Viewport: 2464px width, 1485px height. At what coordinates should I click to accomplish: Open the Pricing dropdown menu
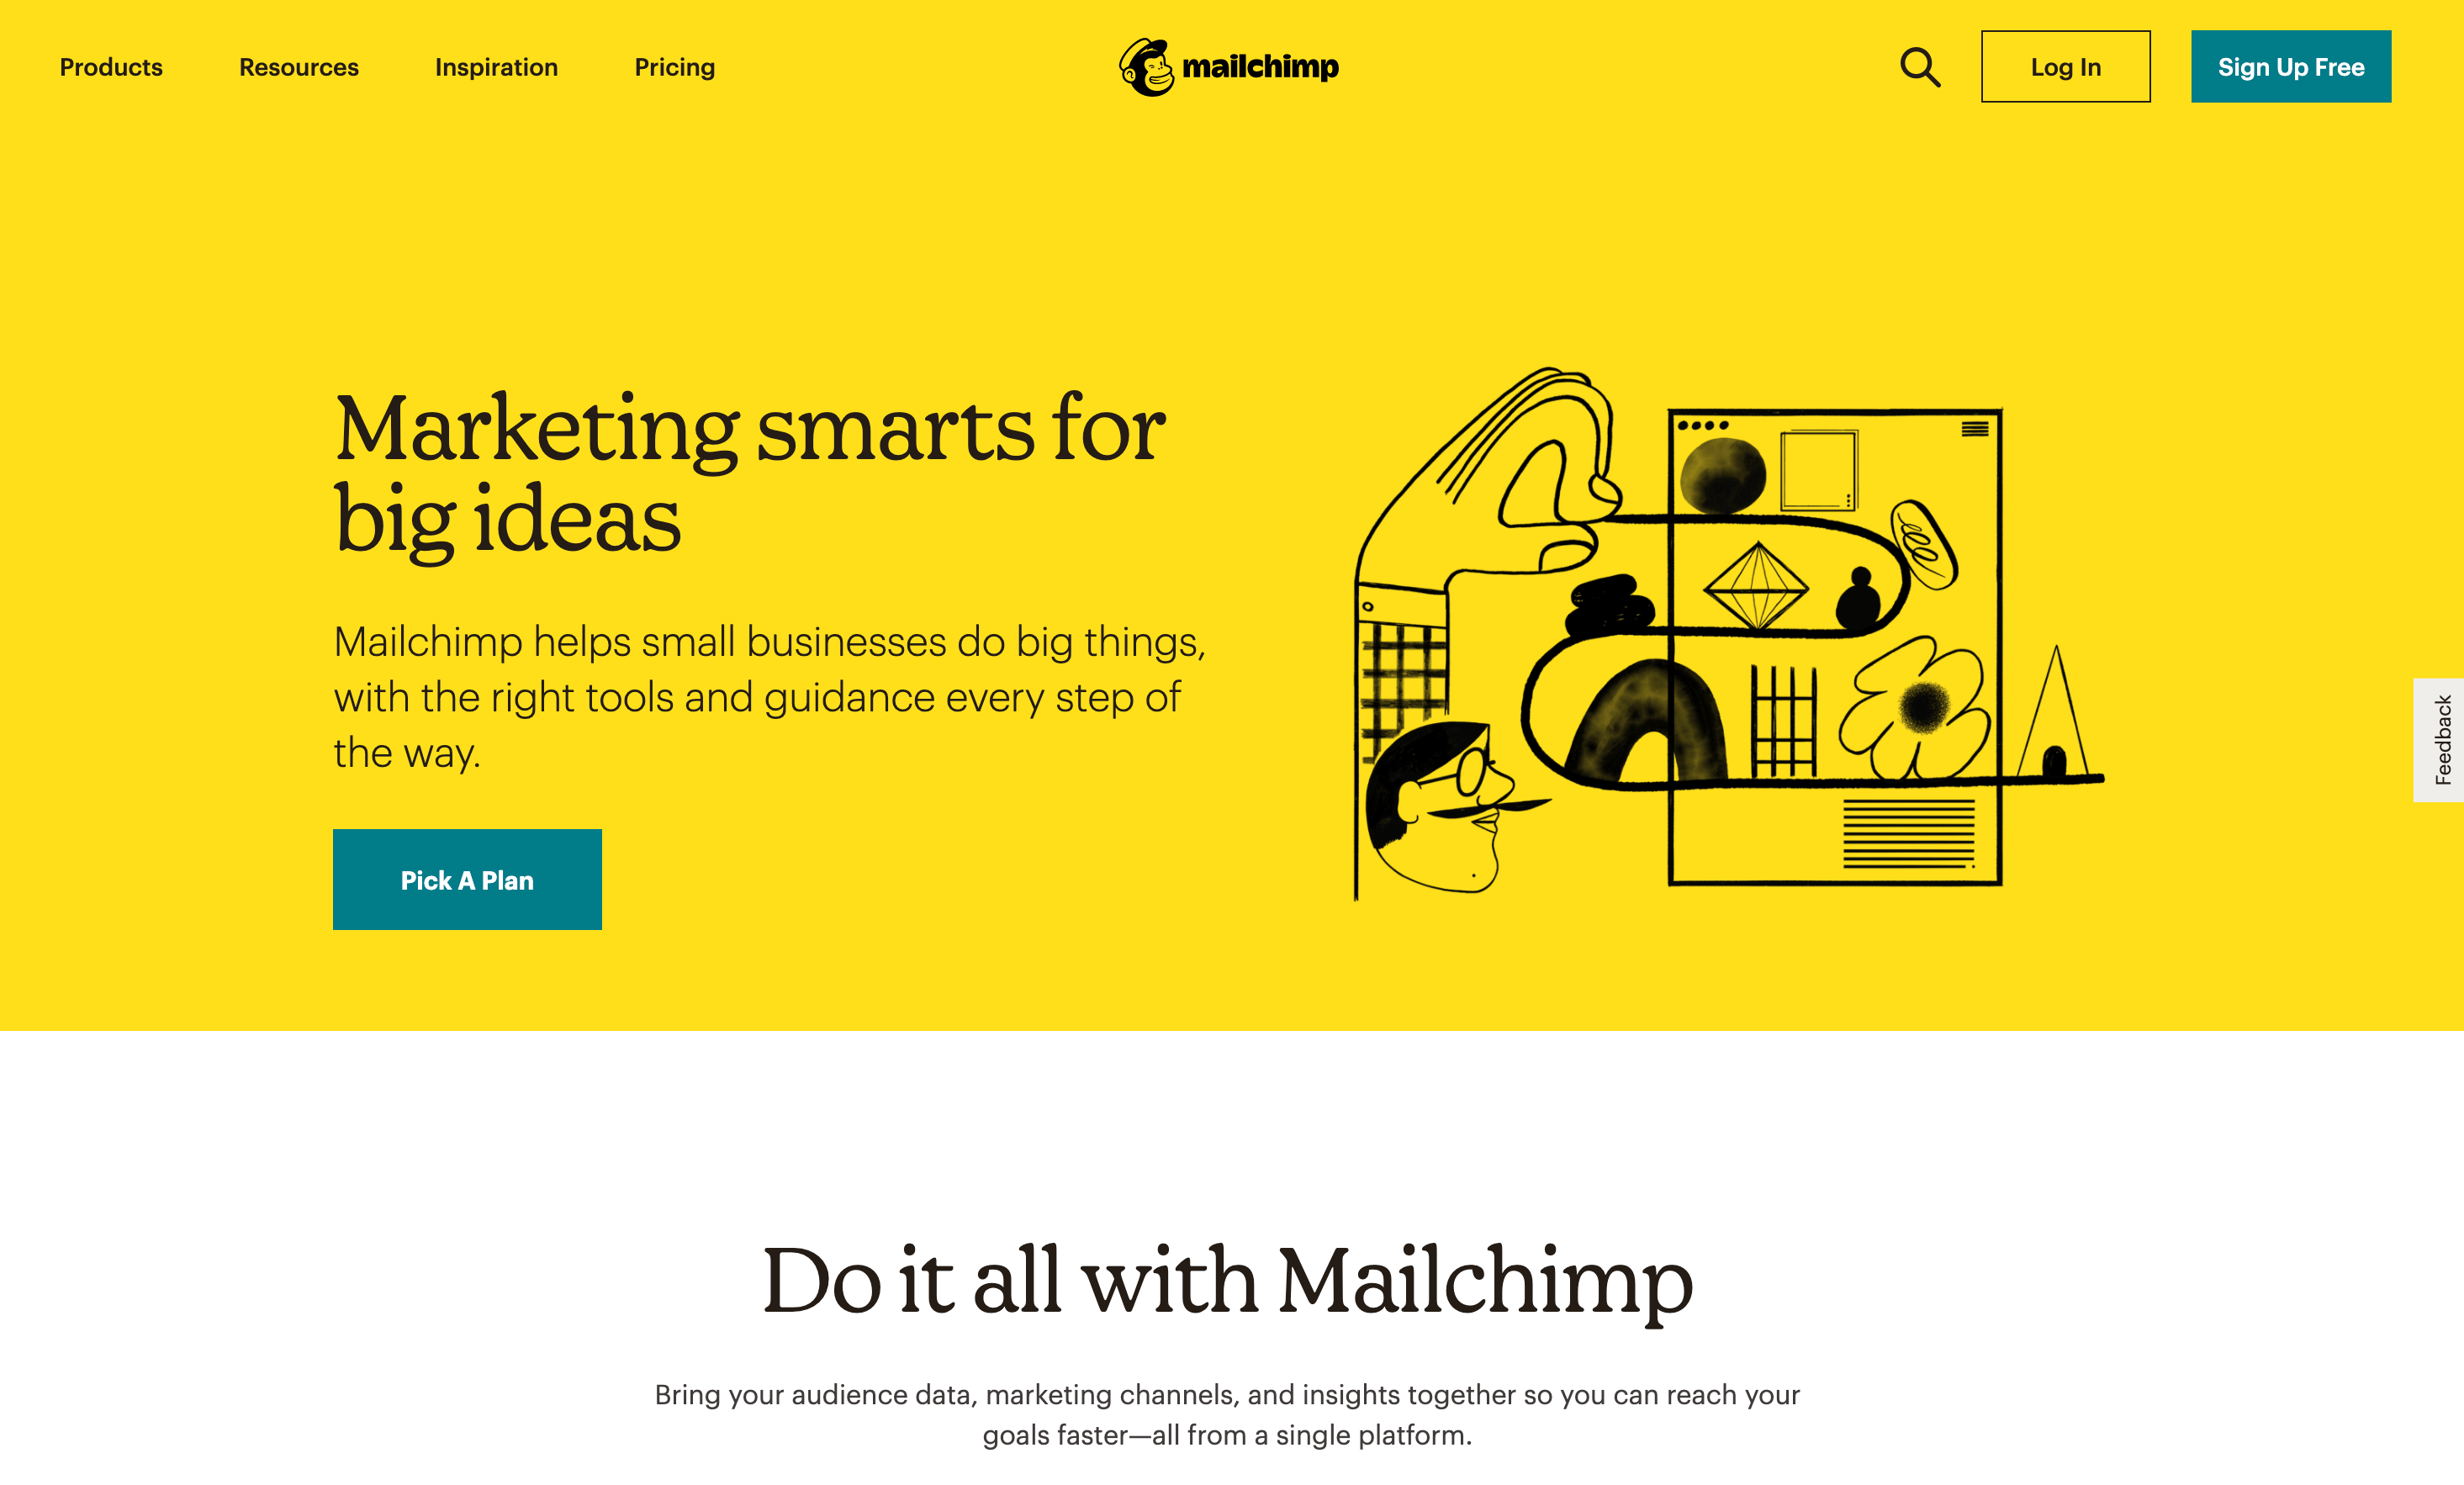pos(674,67)
